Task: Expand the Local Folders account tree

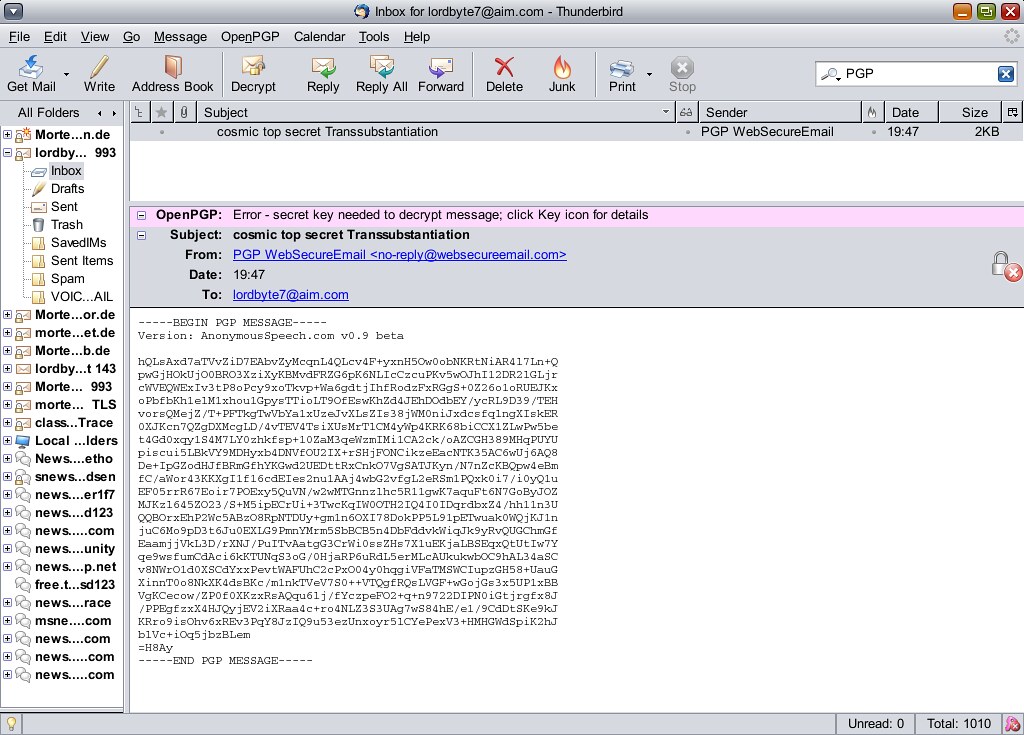Action: (8, 440)
